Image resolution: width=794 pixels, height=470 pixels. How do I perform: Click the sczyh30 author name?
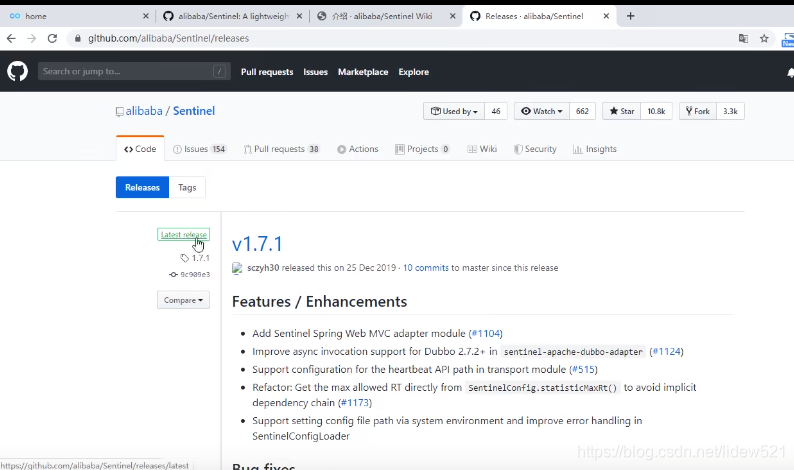pos(263,268)
